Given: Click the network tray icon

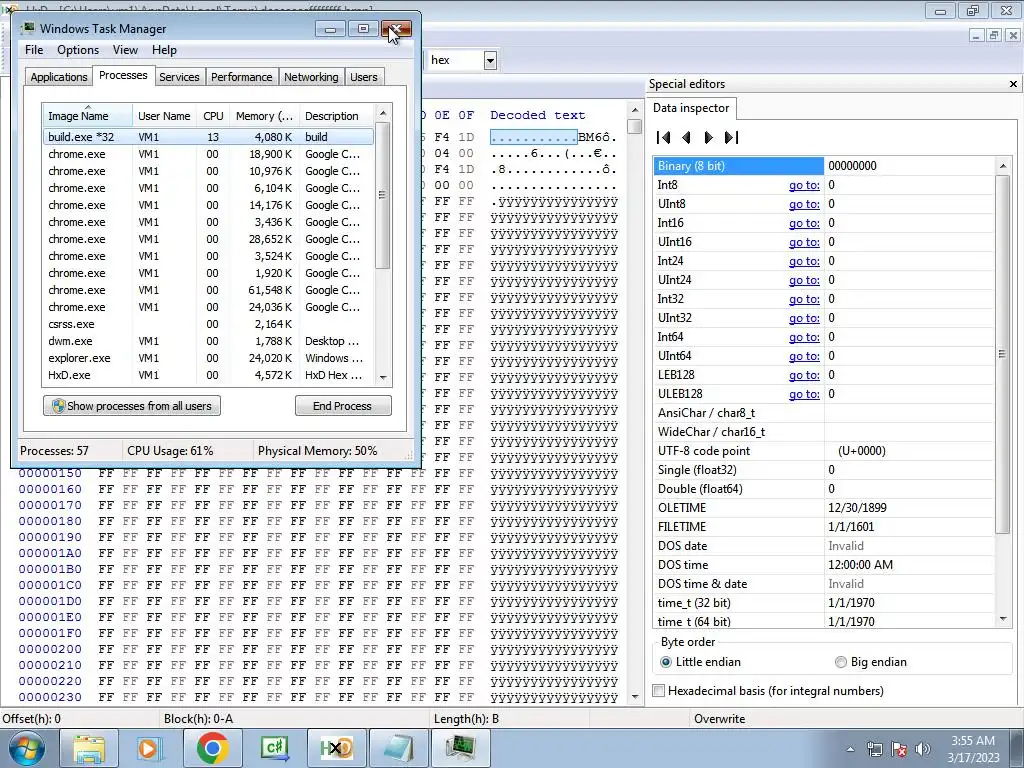Looking at the screenshot, I should [874, 749].
